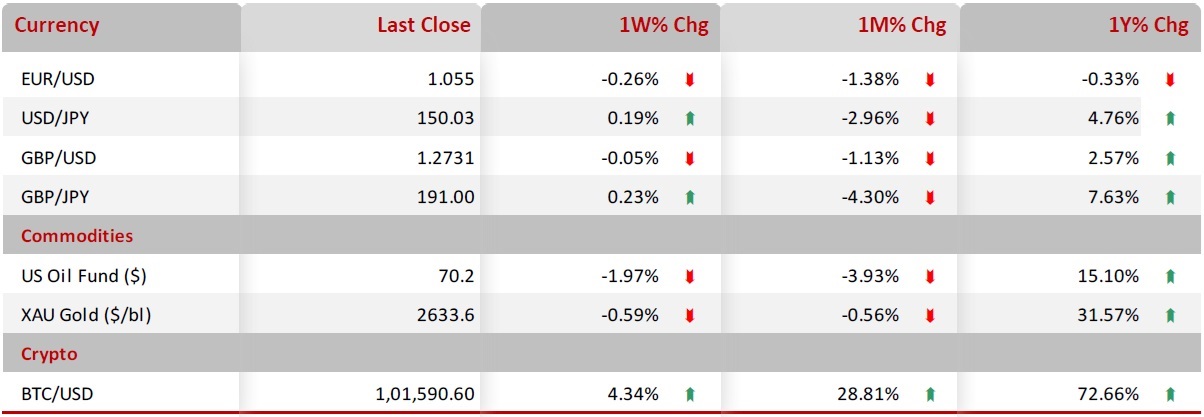Click the red down arrow for EUR/USD 1Y change

[1170, 79]
